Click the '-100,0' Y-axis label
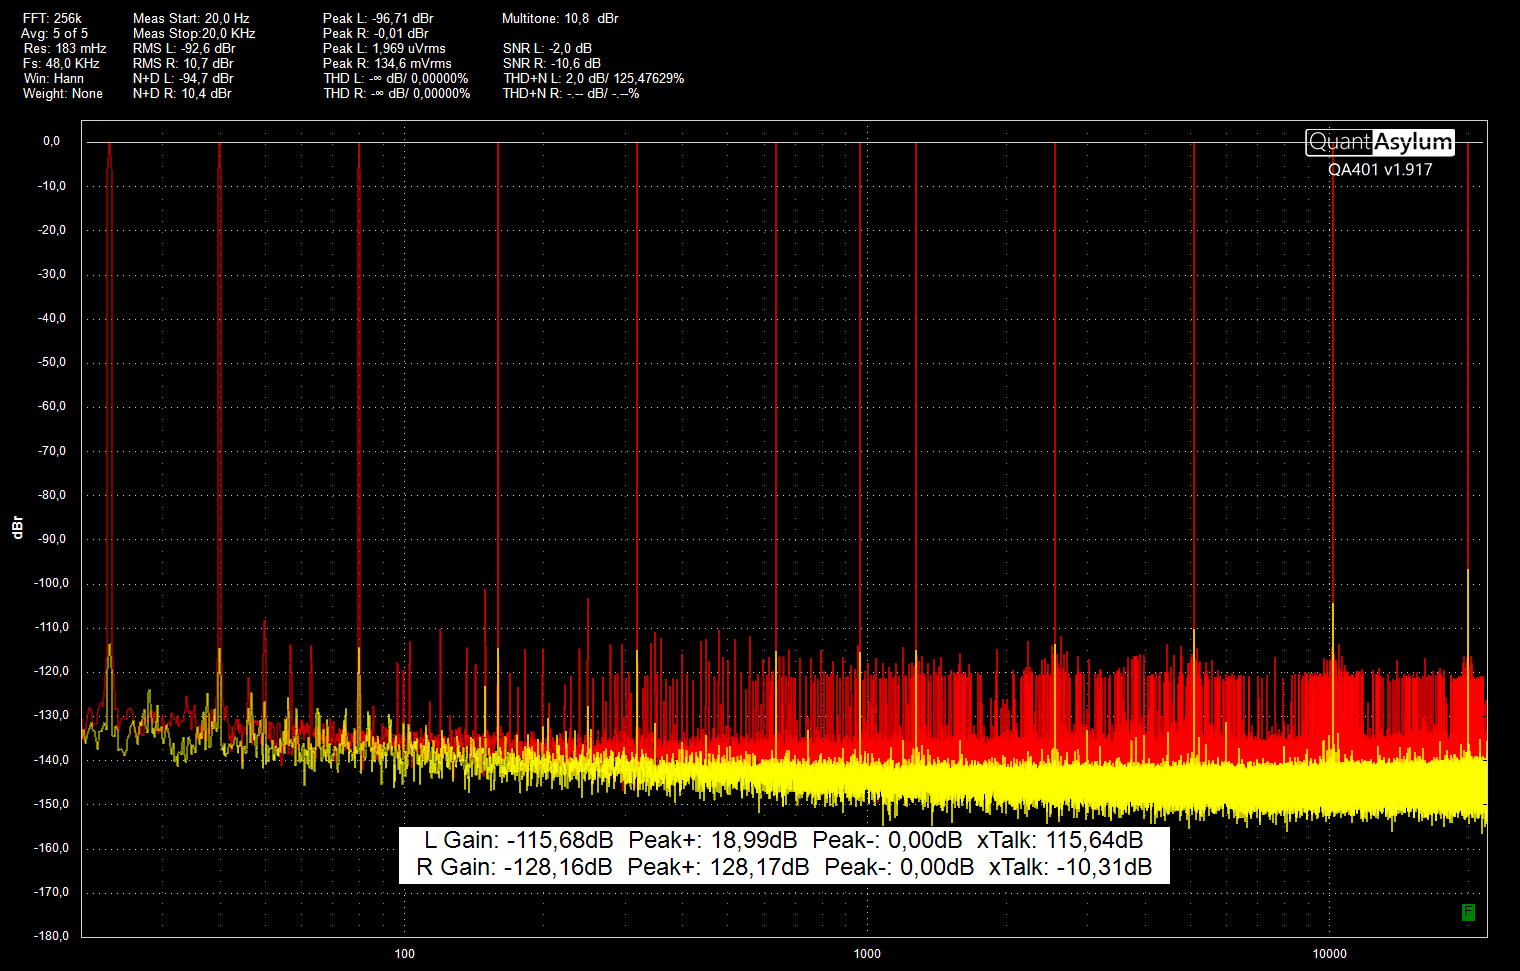 coord(52,583)
